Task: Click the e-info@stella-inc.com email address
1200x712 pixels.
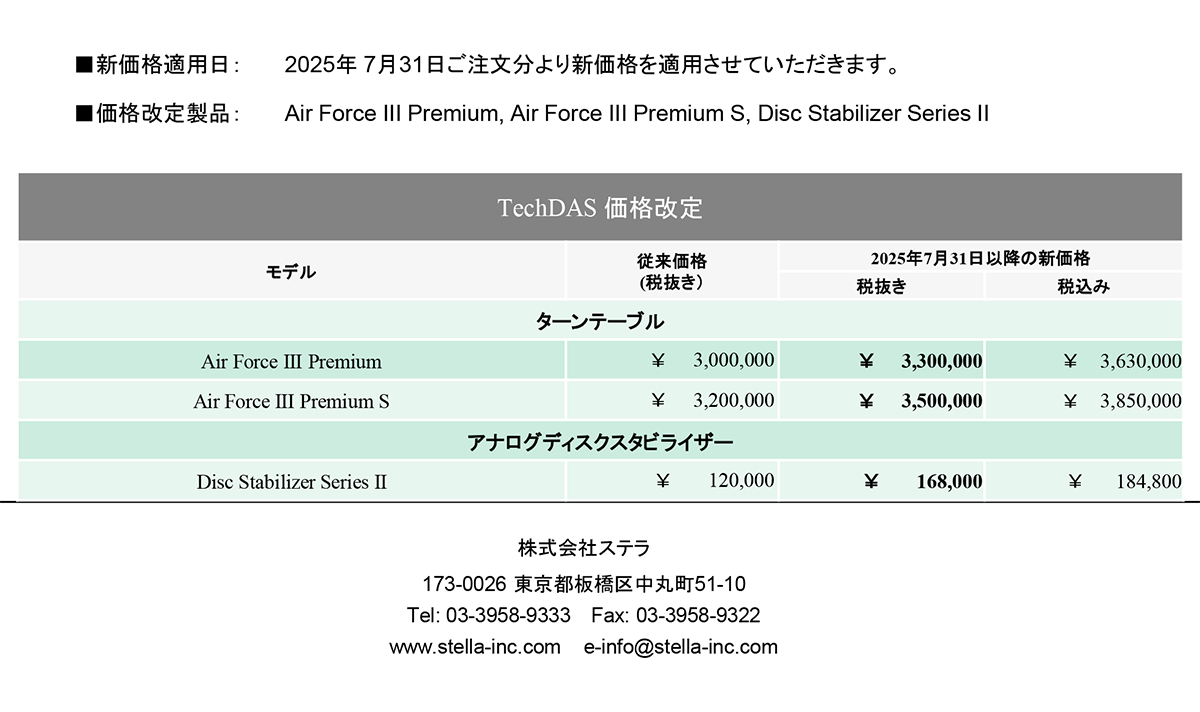Action: pos(681,647)
